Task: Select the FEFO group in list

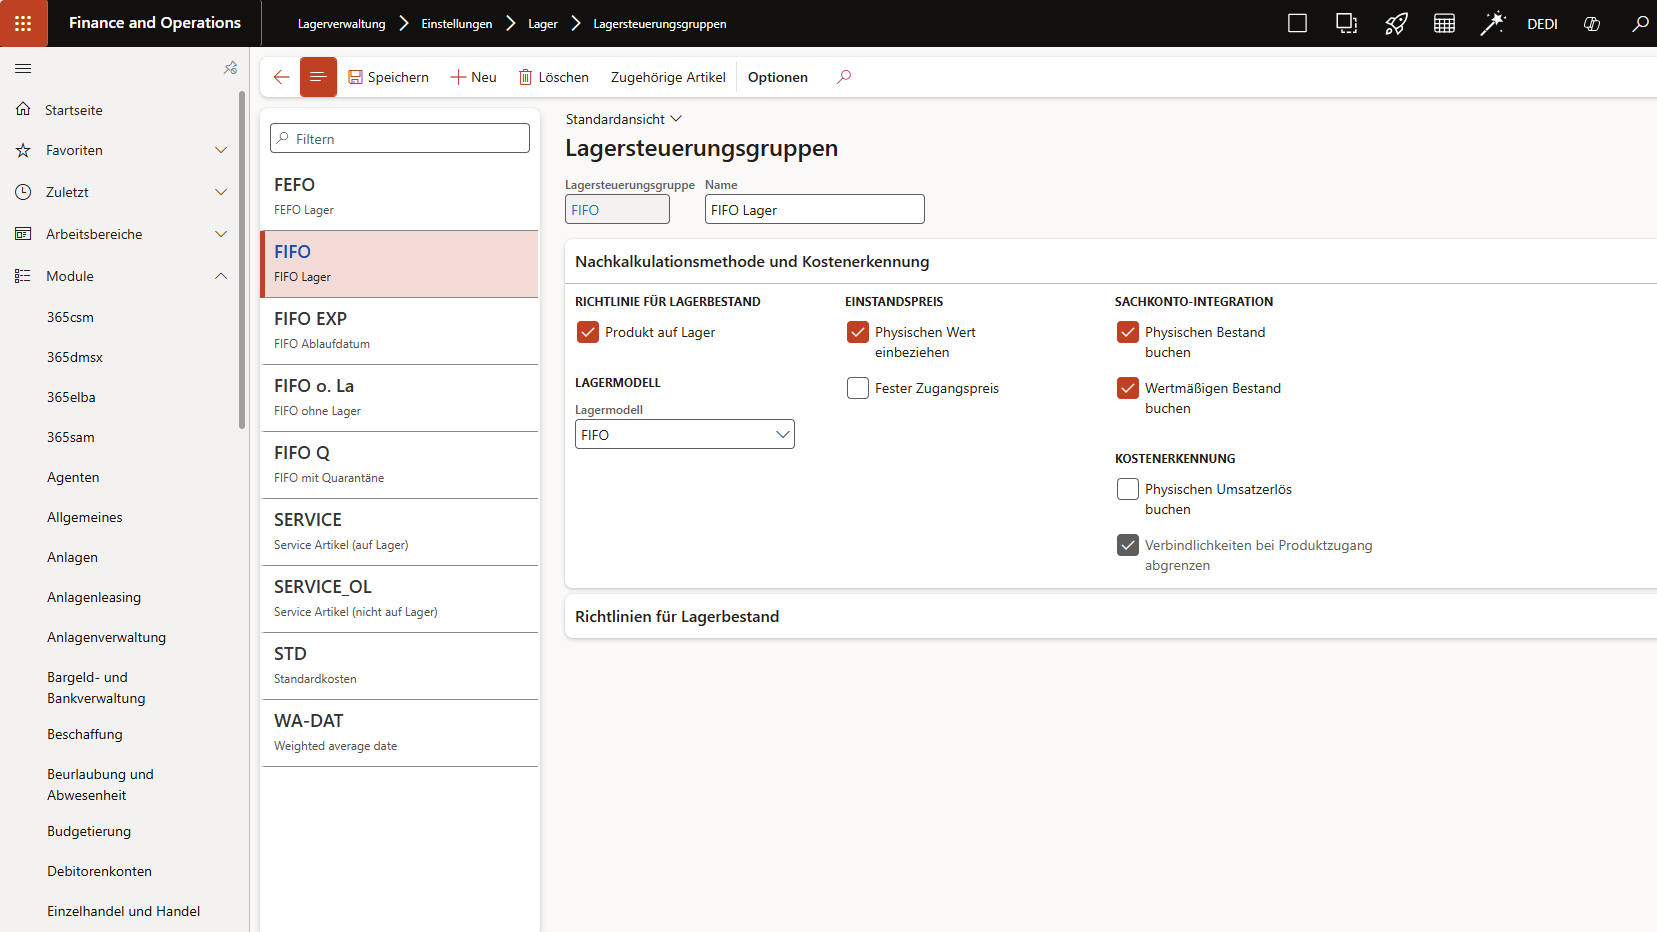Action: 399,197
